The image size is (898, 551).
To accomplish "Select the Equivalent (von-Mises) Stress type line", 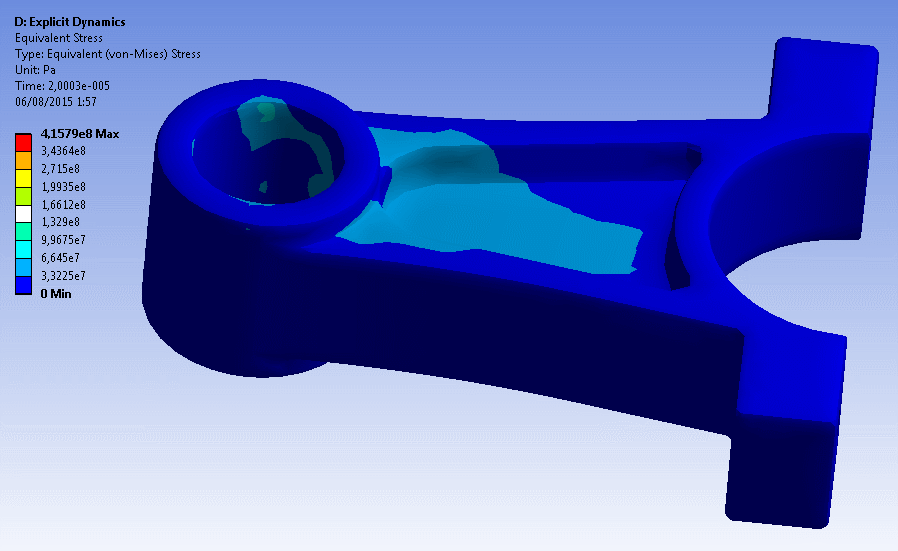I will (x=107, y=54).
